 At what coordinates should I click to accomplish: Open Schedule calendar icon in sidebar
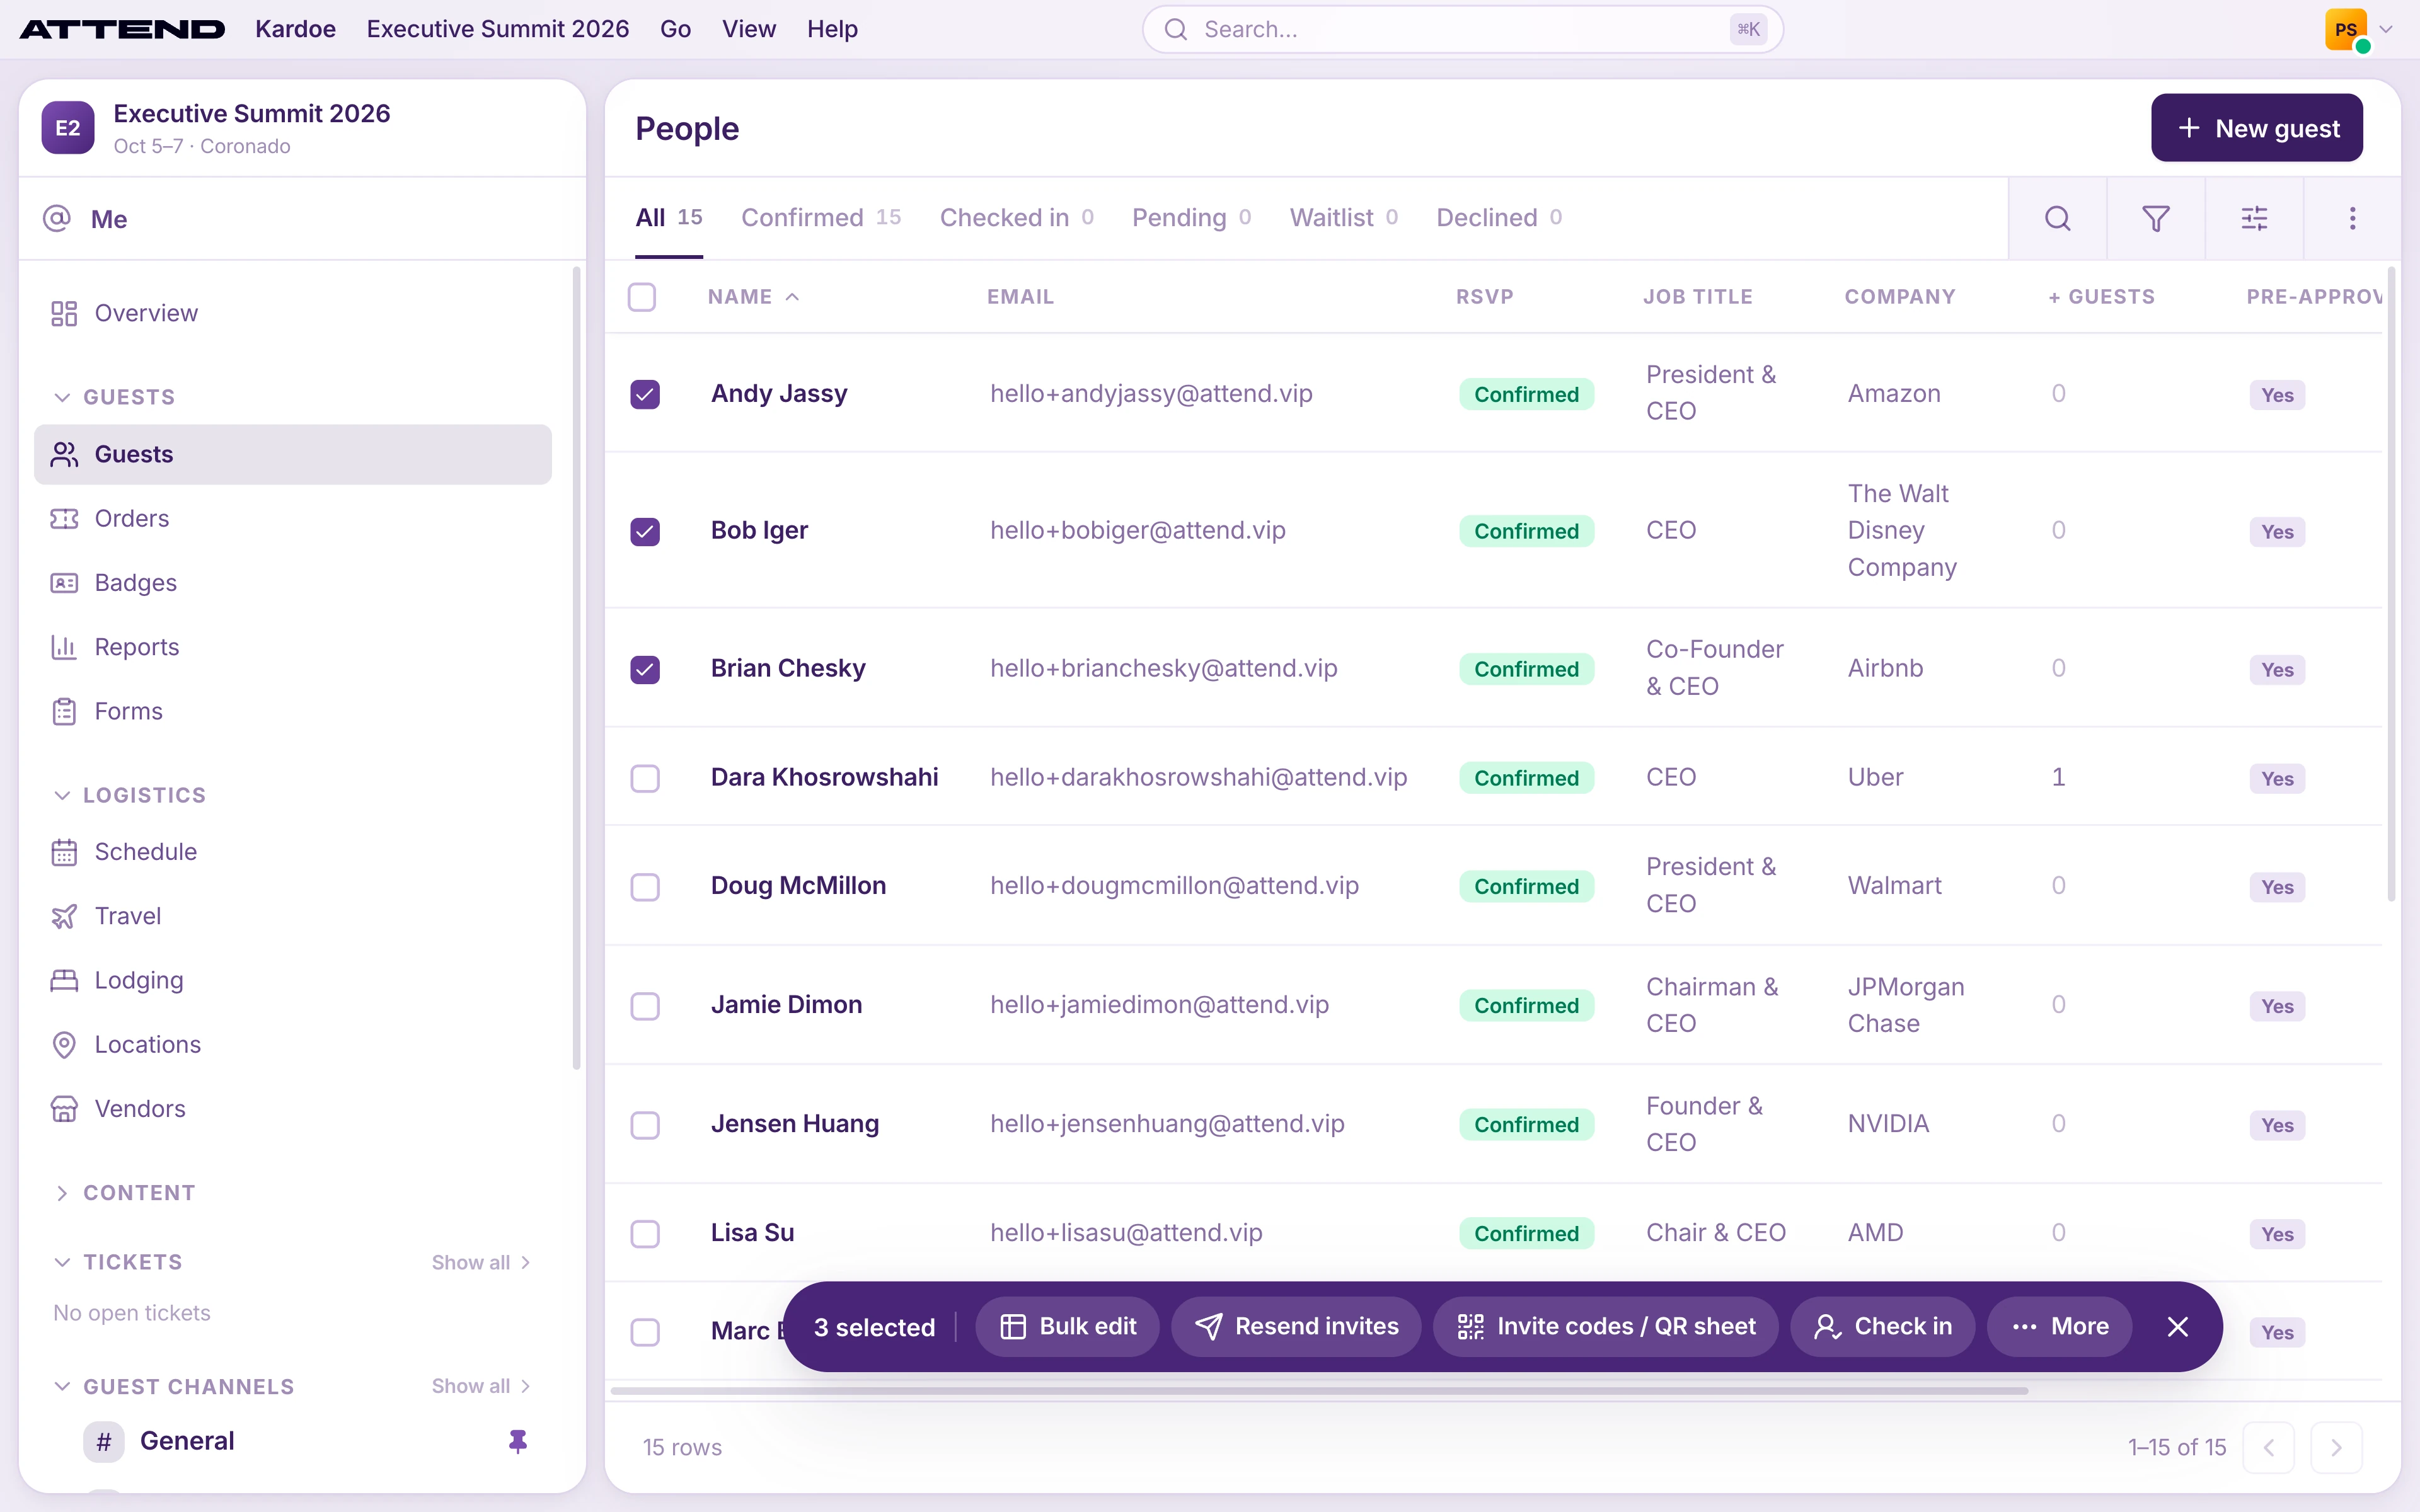point(64,852)
